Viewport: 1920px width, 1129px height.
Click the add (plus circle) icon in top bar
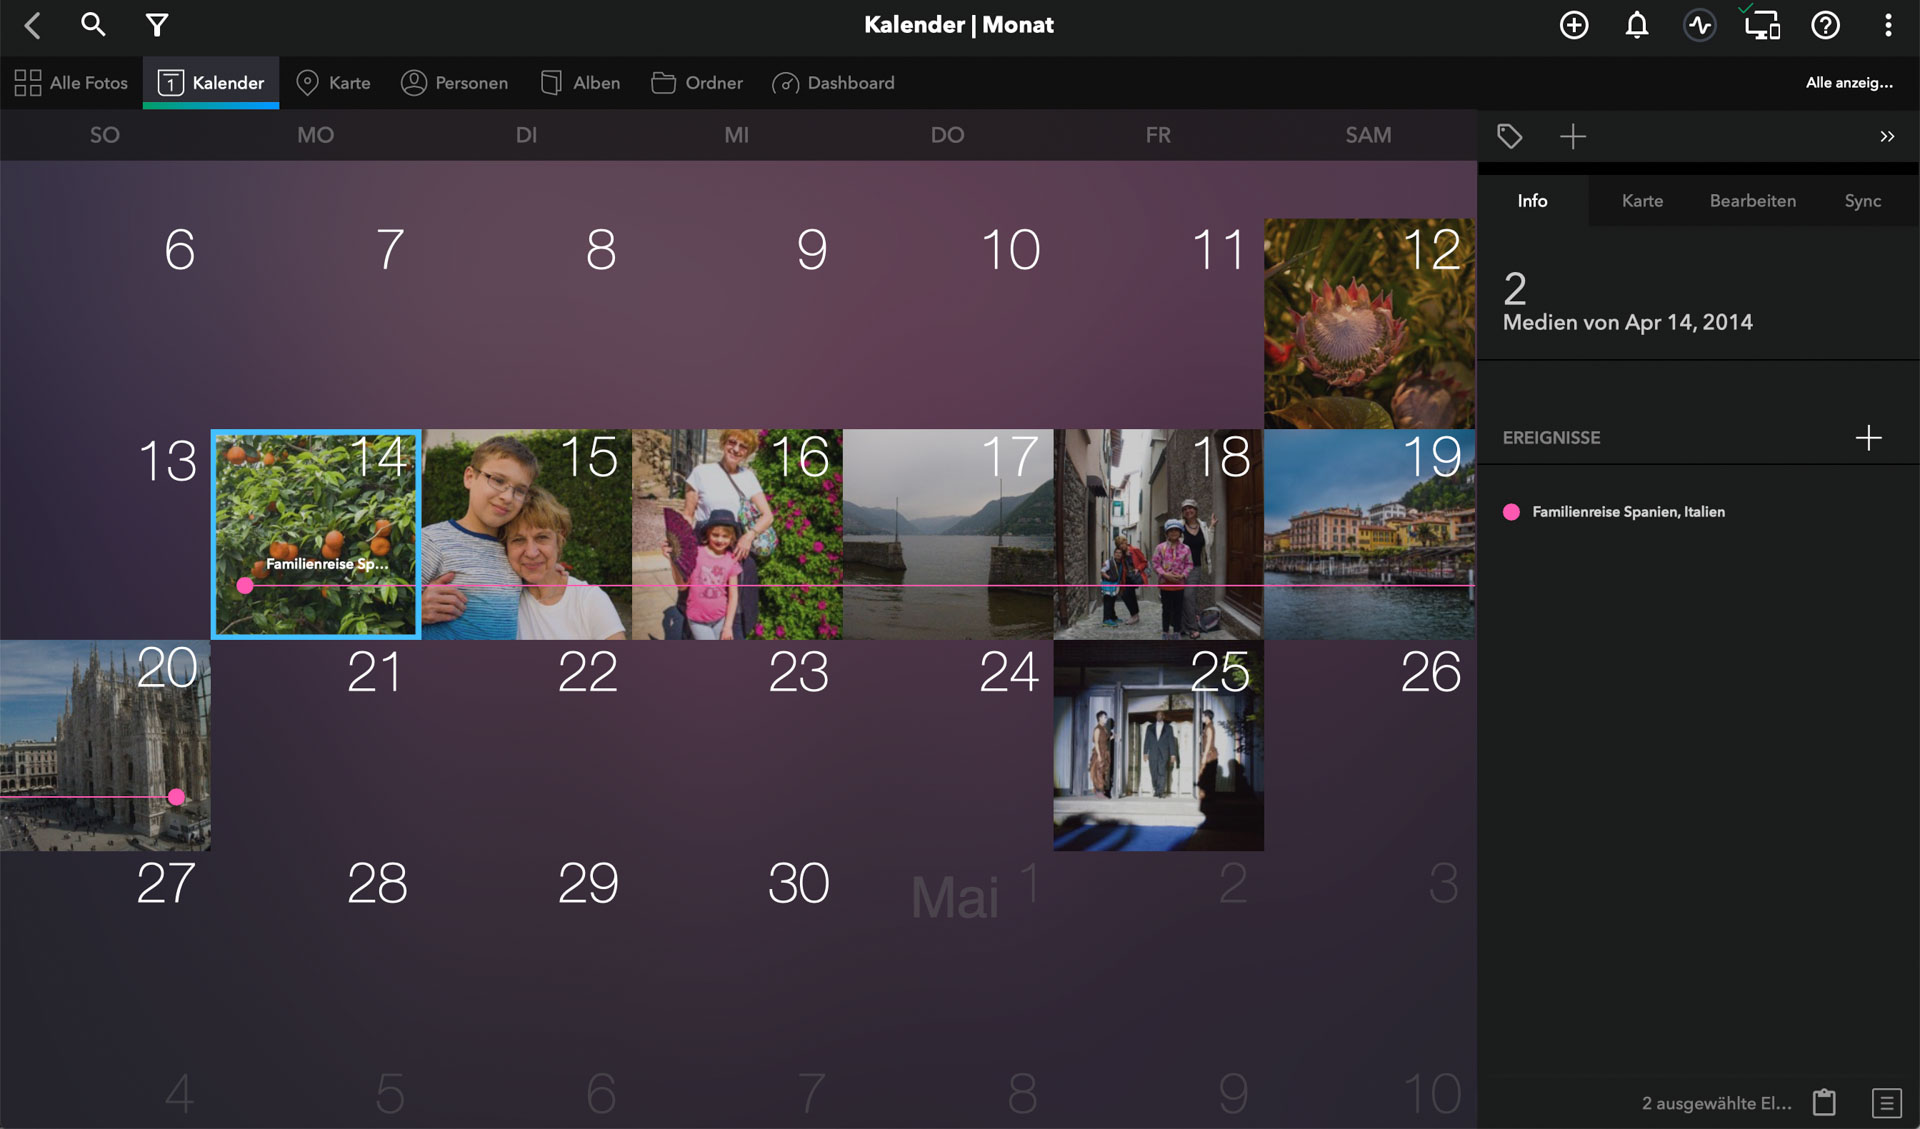point(1574,25)
